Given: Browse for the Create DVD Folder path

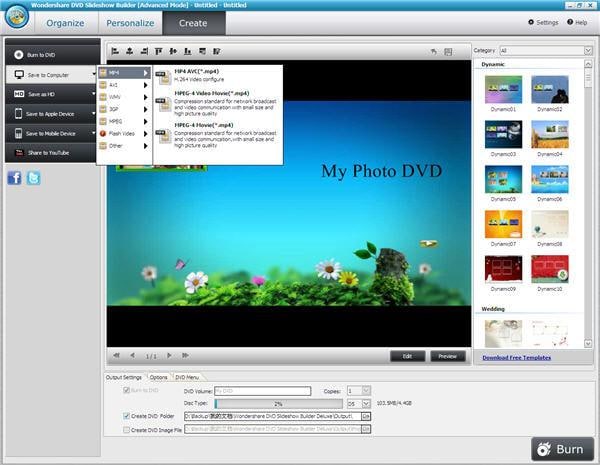Looking at the screenshot, I should (x=366, y=416).
